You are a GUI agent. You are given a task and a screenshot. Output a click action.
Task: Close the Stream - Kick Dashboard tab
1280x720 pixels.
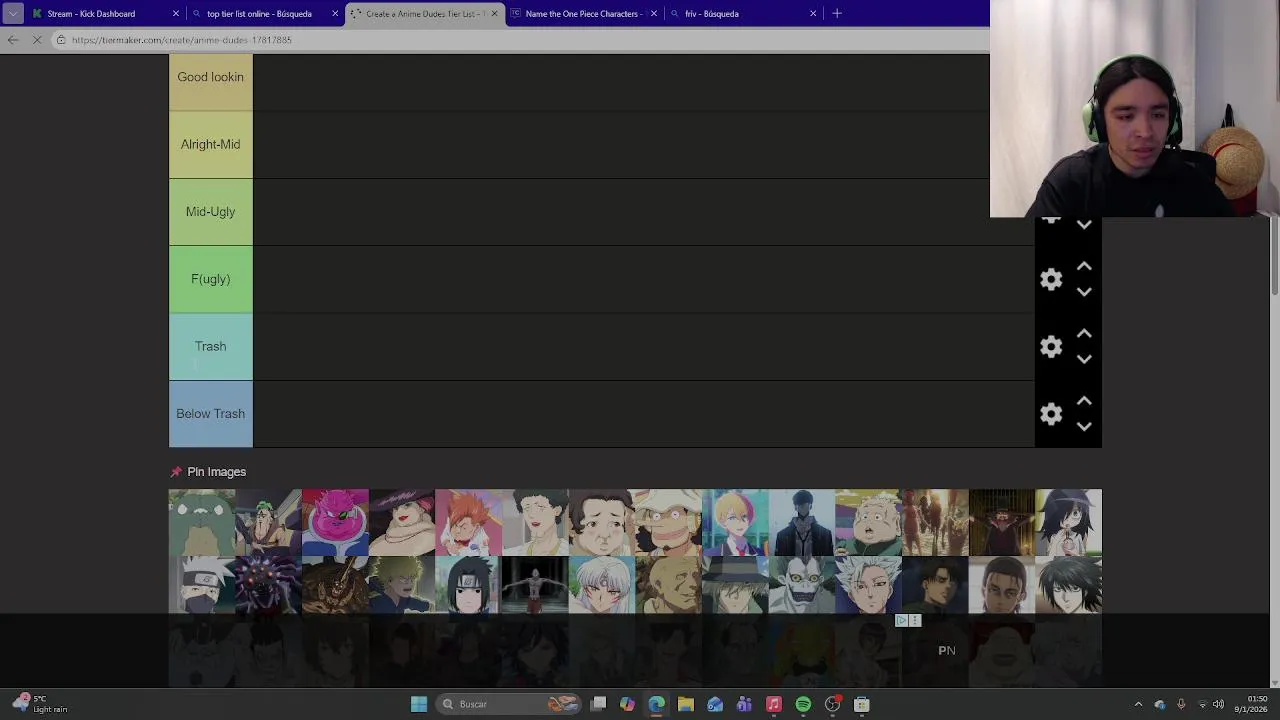(x=176, y=14)
